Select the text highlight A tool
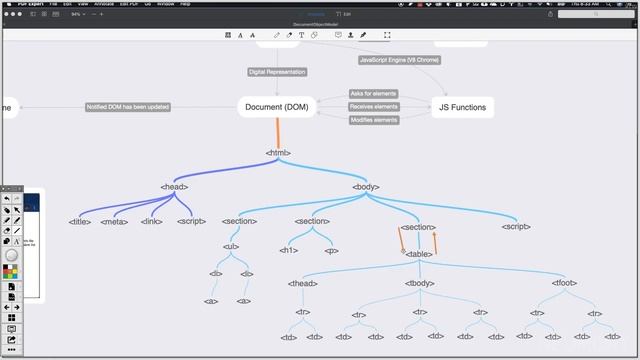The image size is (640, 360). point(240,35)
